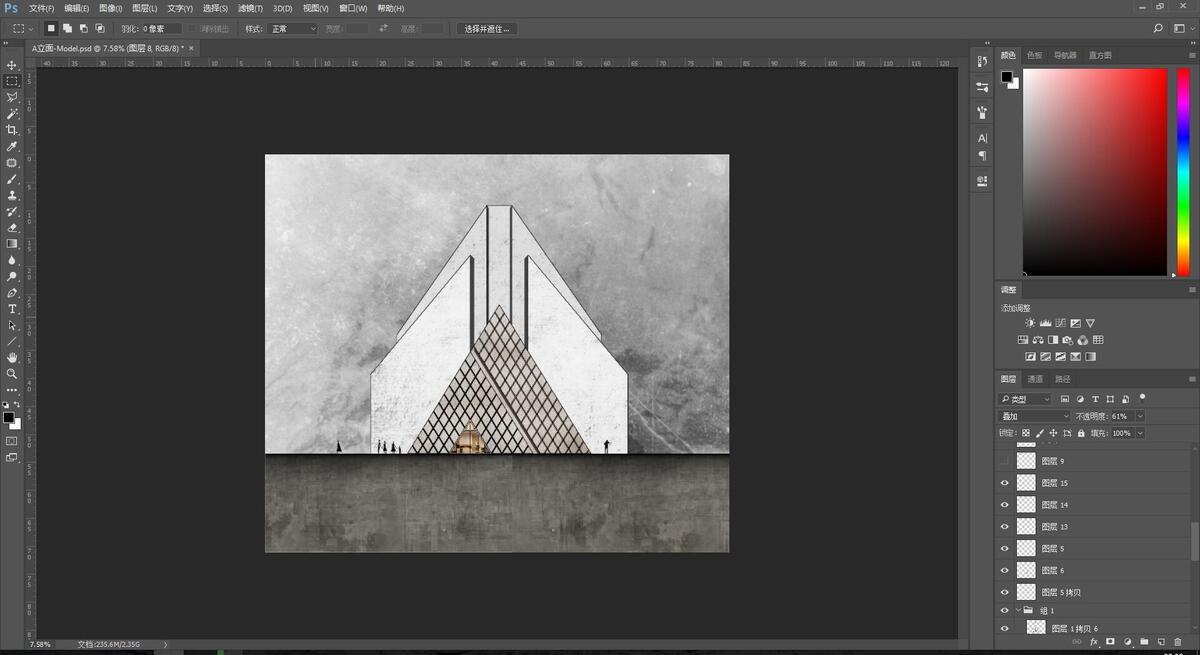
Task: Open the fill 填充 slider arrow
Action: [x=1140, y=433]
